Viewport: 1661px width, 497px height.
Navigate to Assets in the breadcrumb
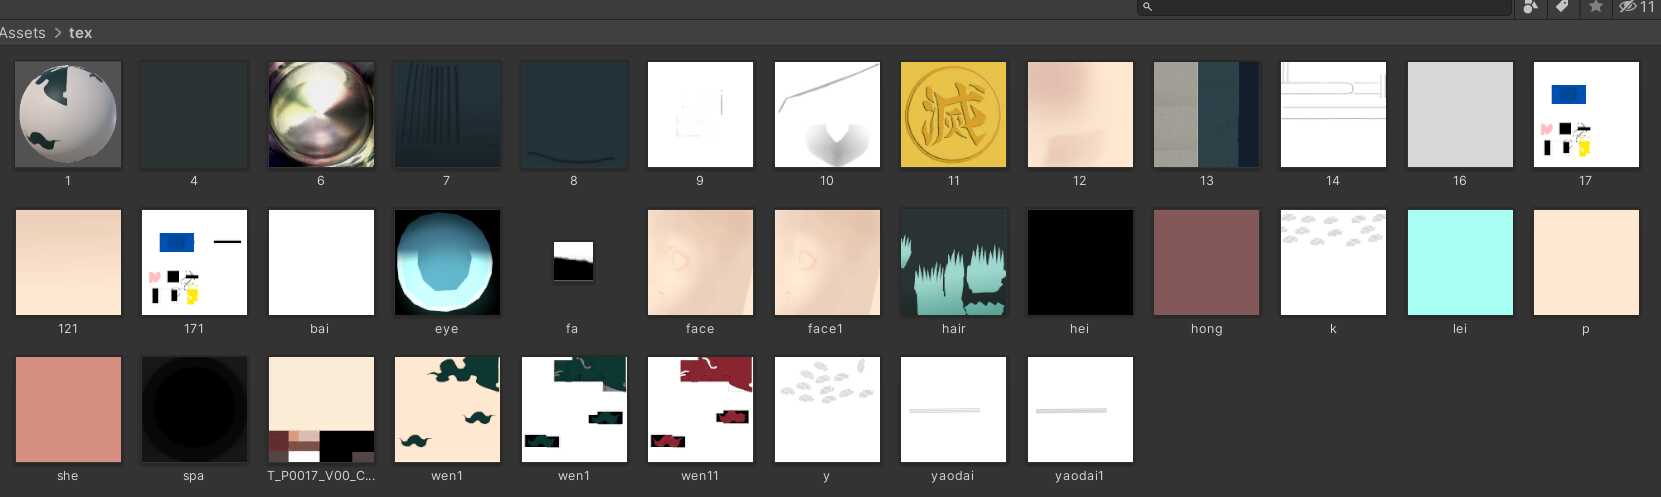coord(23,33)
